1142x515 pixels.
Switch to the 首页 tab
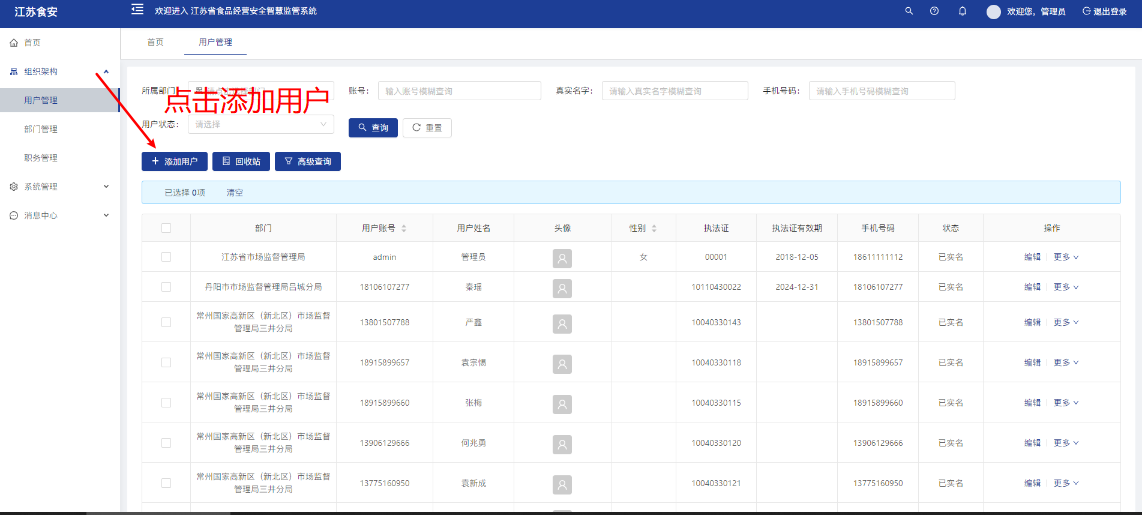pos(154,42)
